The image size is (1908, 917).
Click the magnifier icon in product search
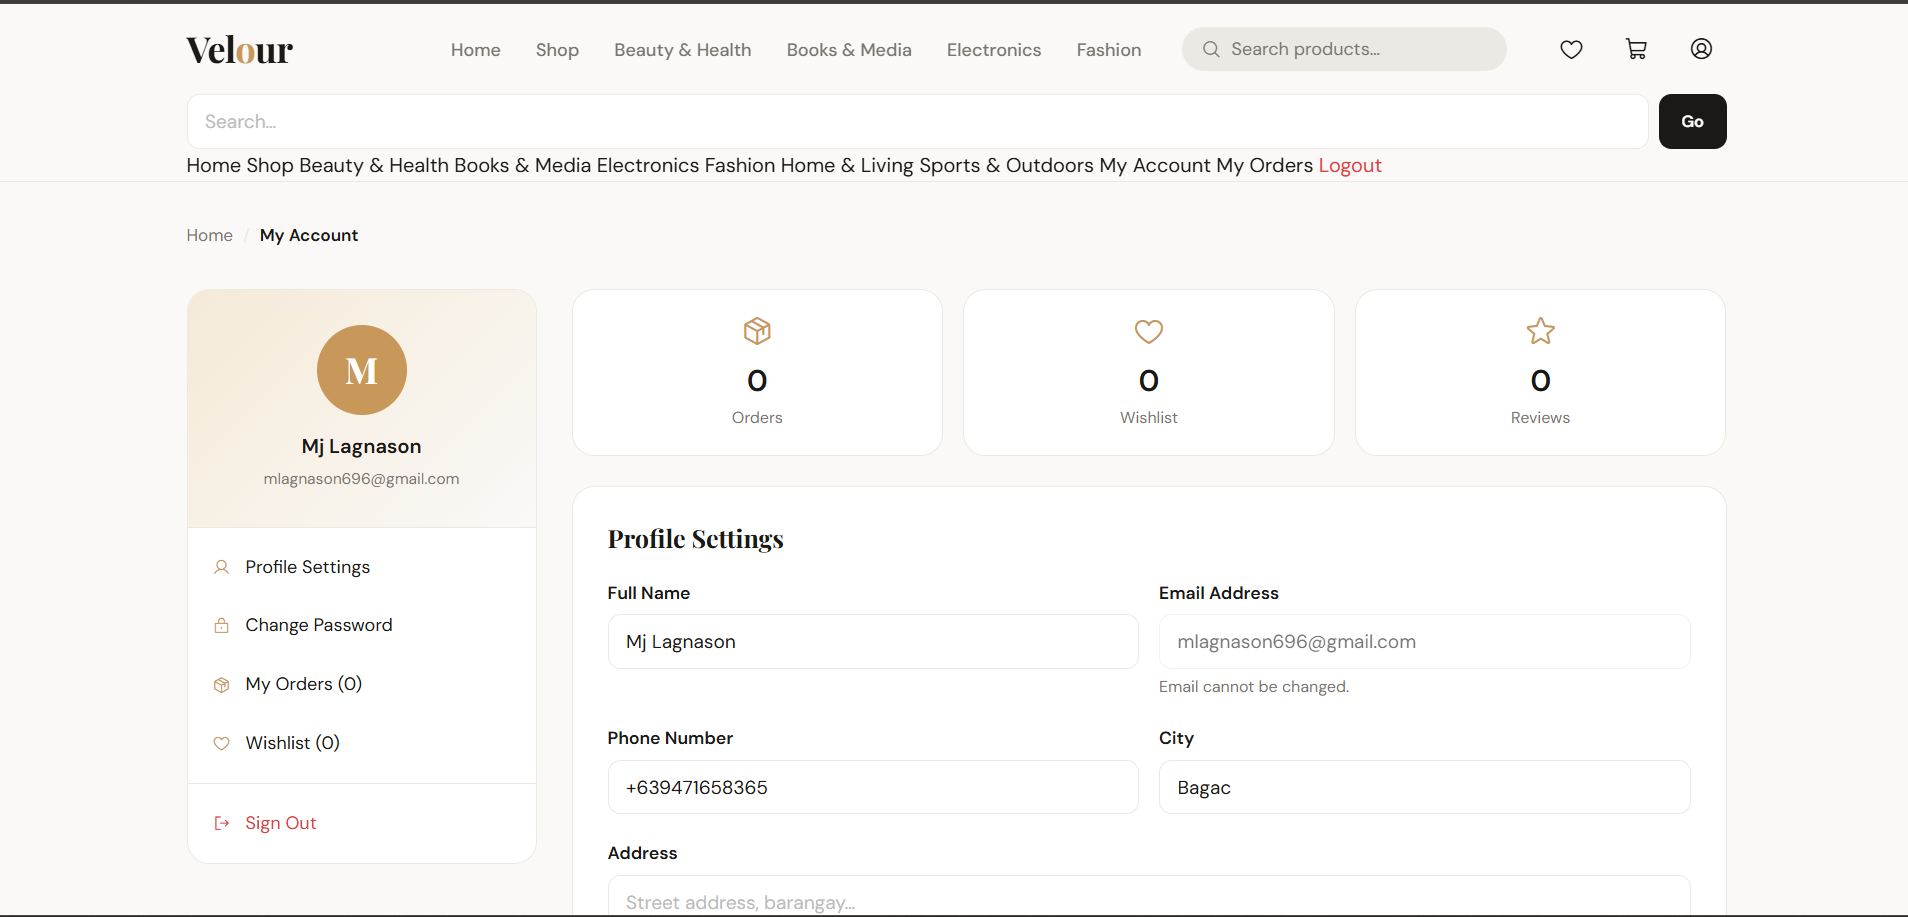click(1211, 49)
